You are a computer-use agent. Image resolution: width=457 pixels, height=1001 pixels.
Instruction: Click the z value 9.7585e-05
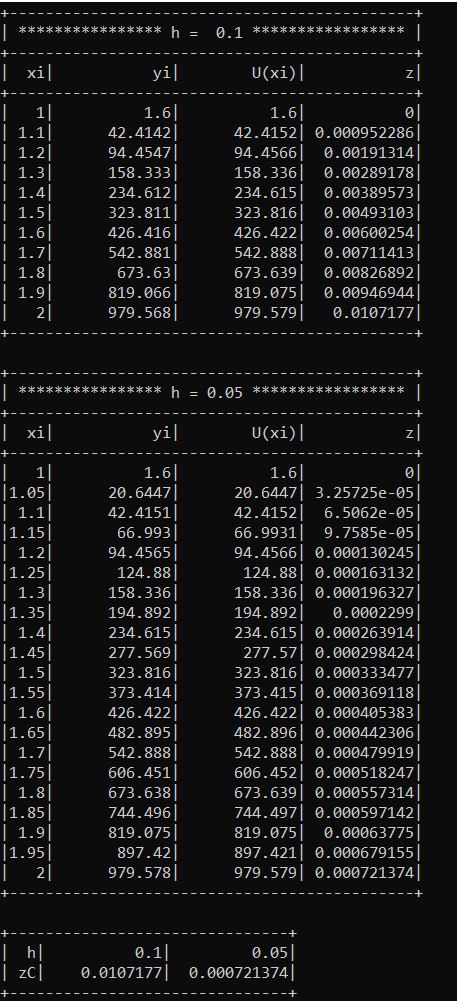tap(369, 532)
